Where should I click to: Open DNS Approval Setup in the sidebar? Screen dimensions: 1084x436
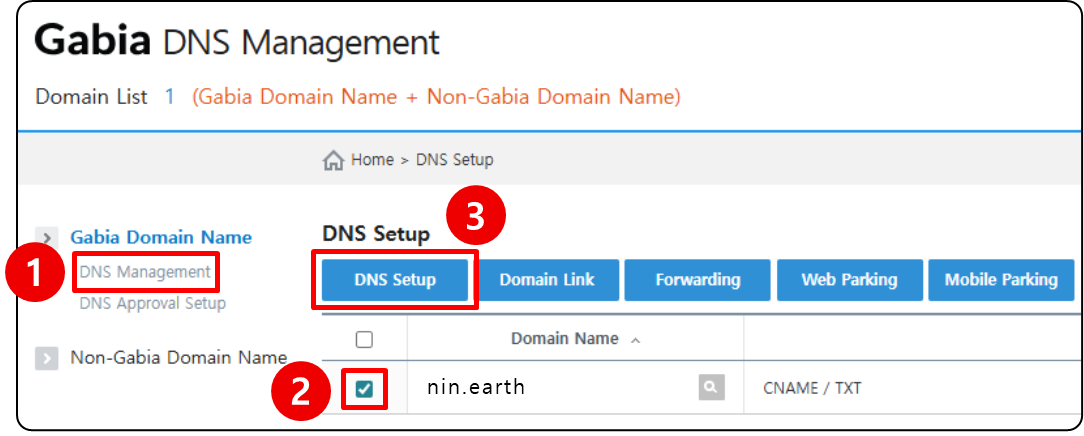(152, 303)
